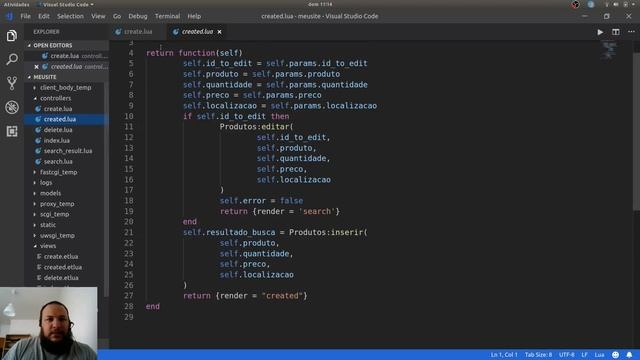
Task: Click the clock in the top bar
Action: 320,4
